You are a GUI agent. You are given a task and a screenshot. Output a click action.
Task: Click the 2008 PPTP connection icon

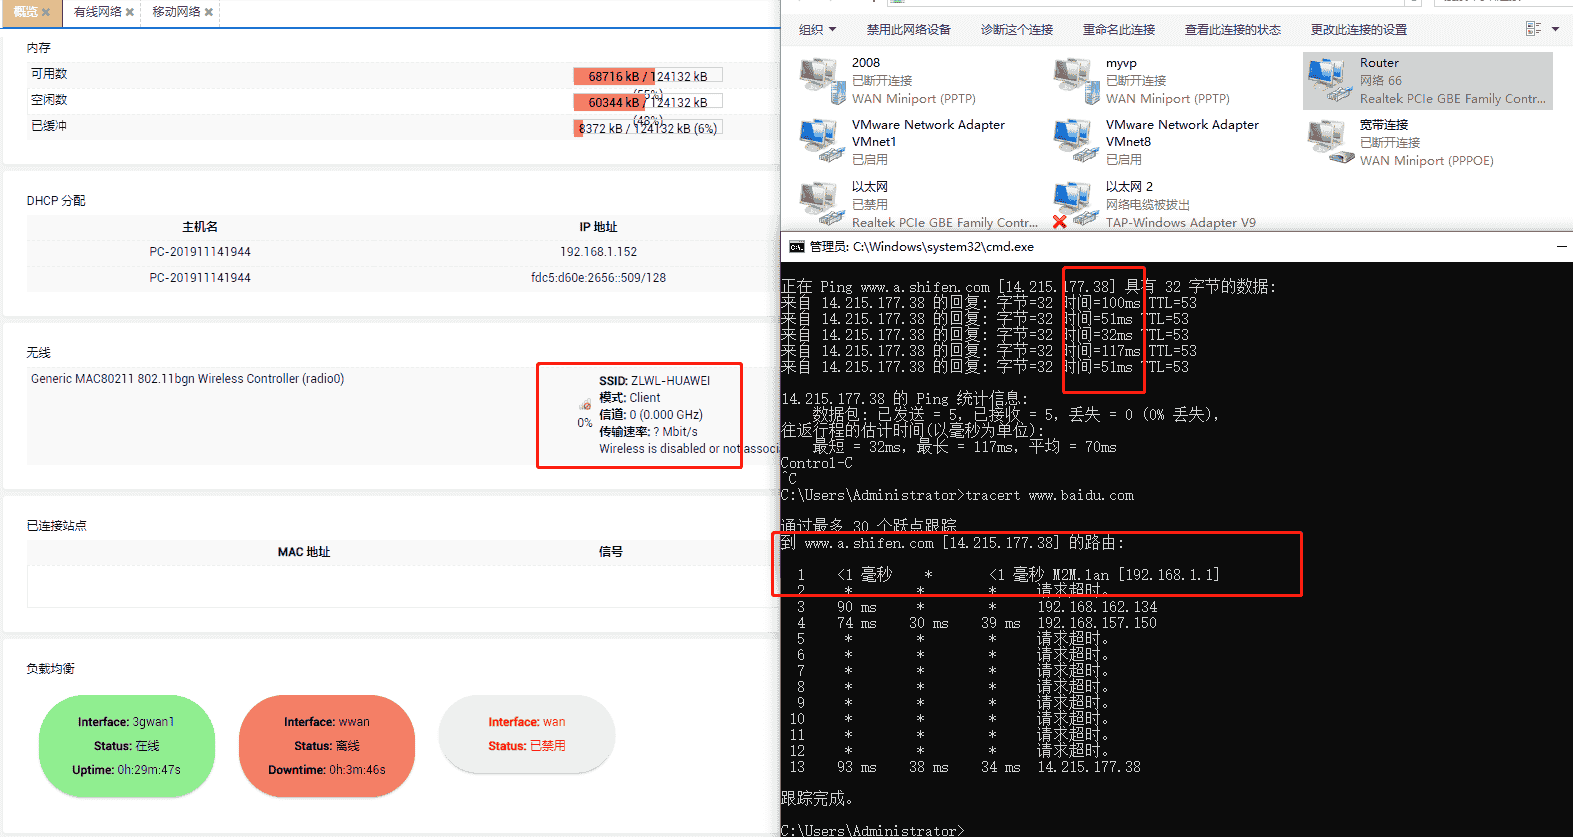coord(822,80)
